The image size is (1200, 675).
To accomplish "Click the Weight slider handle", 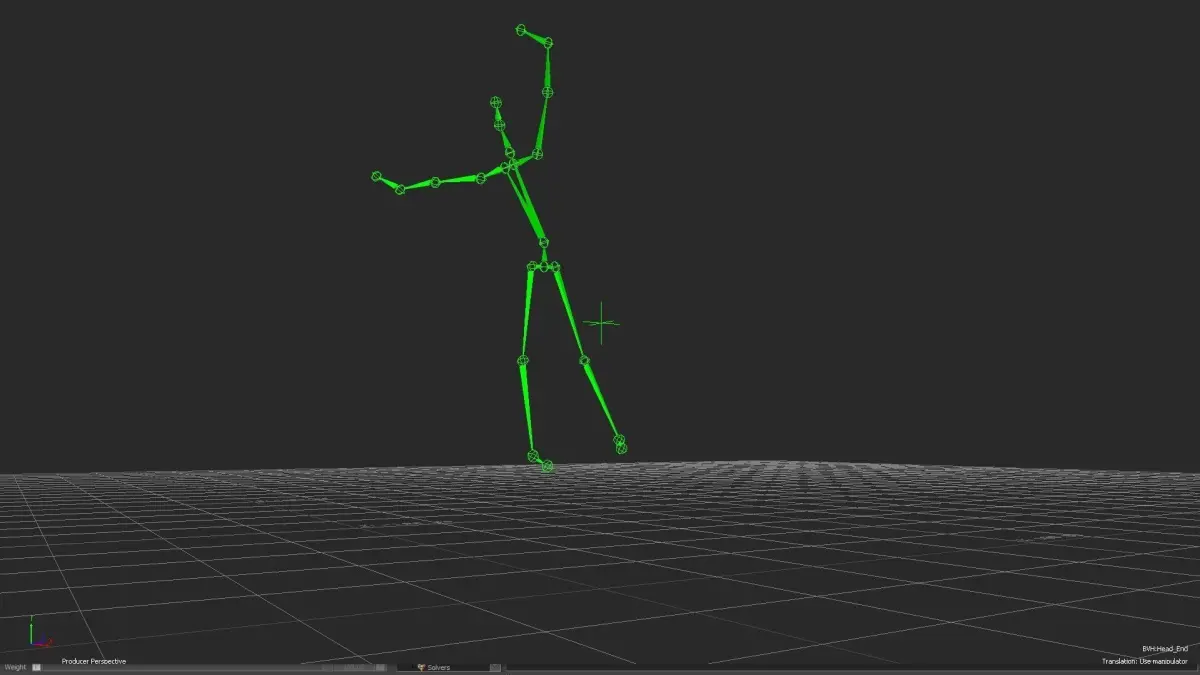I will 37,667.
